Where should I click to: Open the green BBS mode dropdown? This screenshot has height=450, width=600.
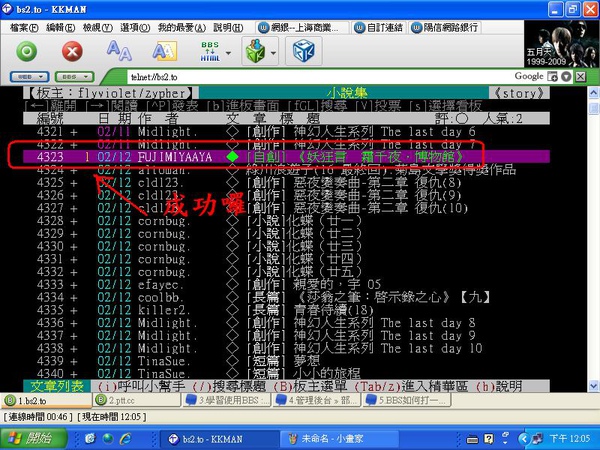tap(74, 77)
